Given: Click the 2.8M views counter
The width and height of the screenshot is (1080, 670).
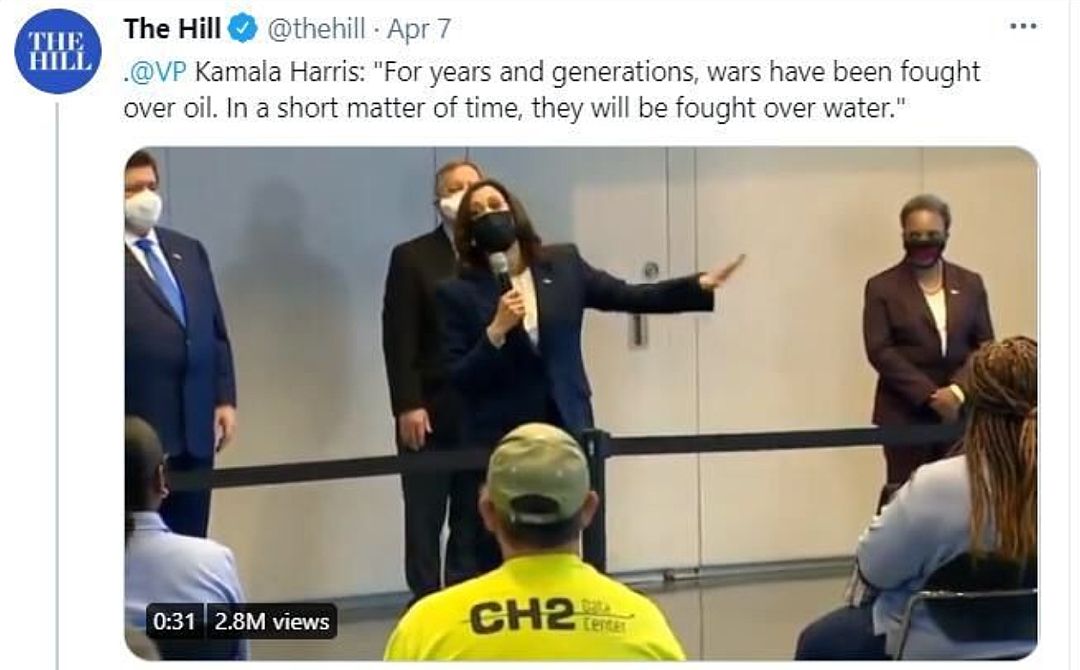Looking at the screenshot, I should click(271, 621).
